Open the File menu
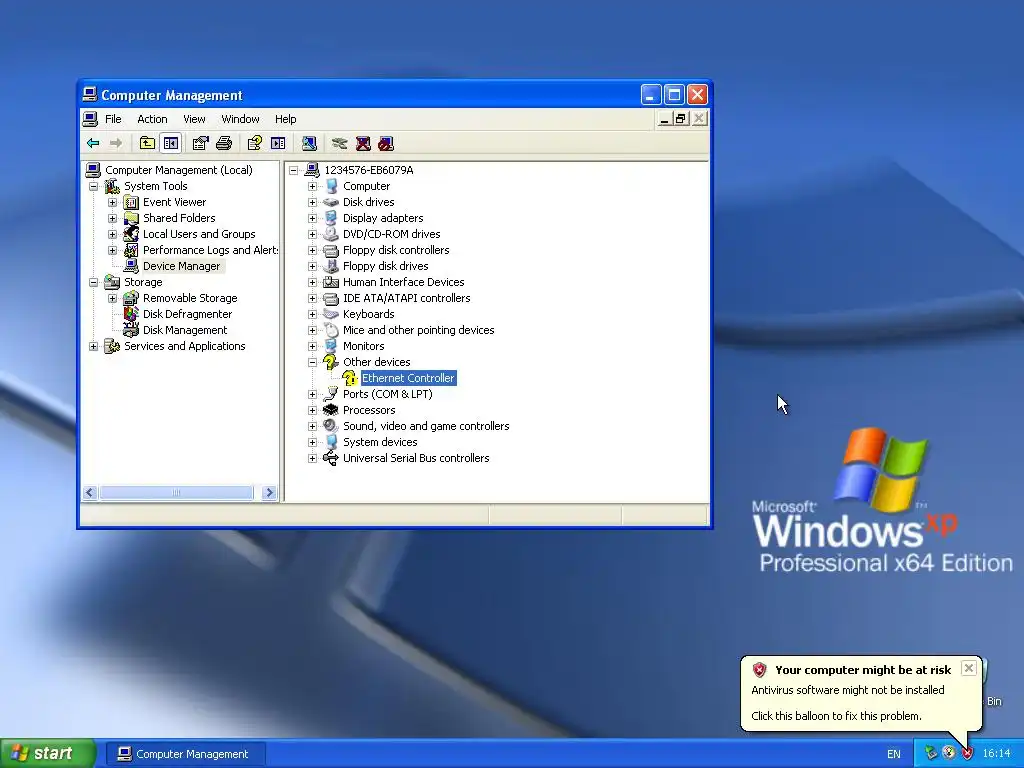Screen dimensions: 1024x768 113,119
